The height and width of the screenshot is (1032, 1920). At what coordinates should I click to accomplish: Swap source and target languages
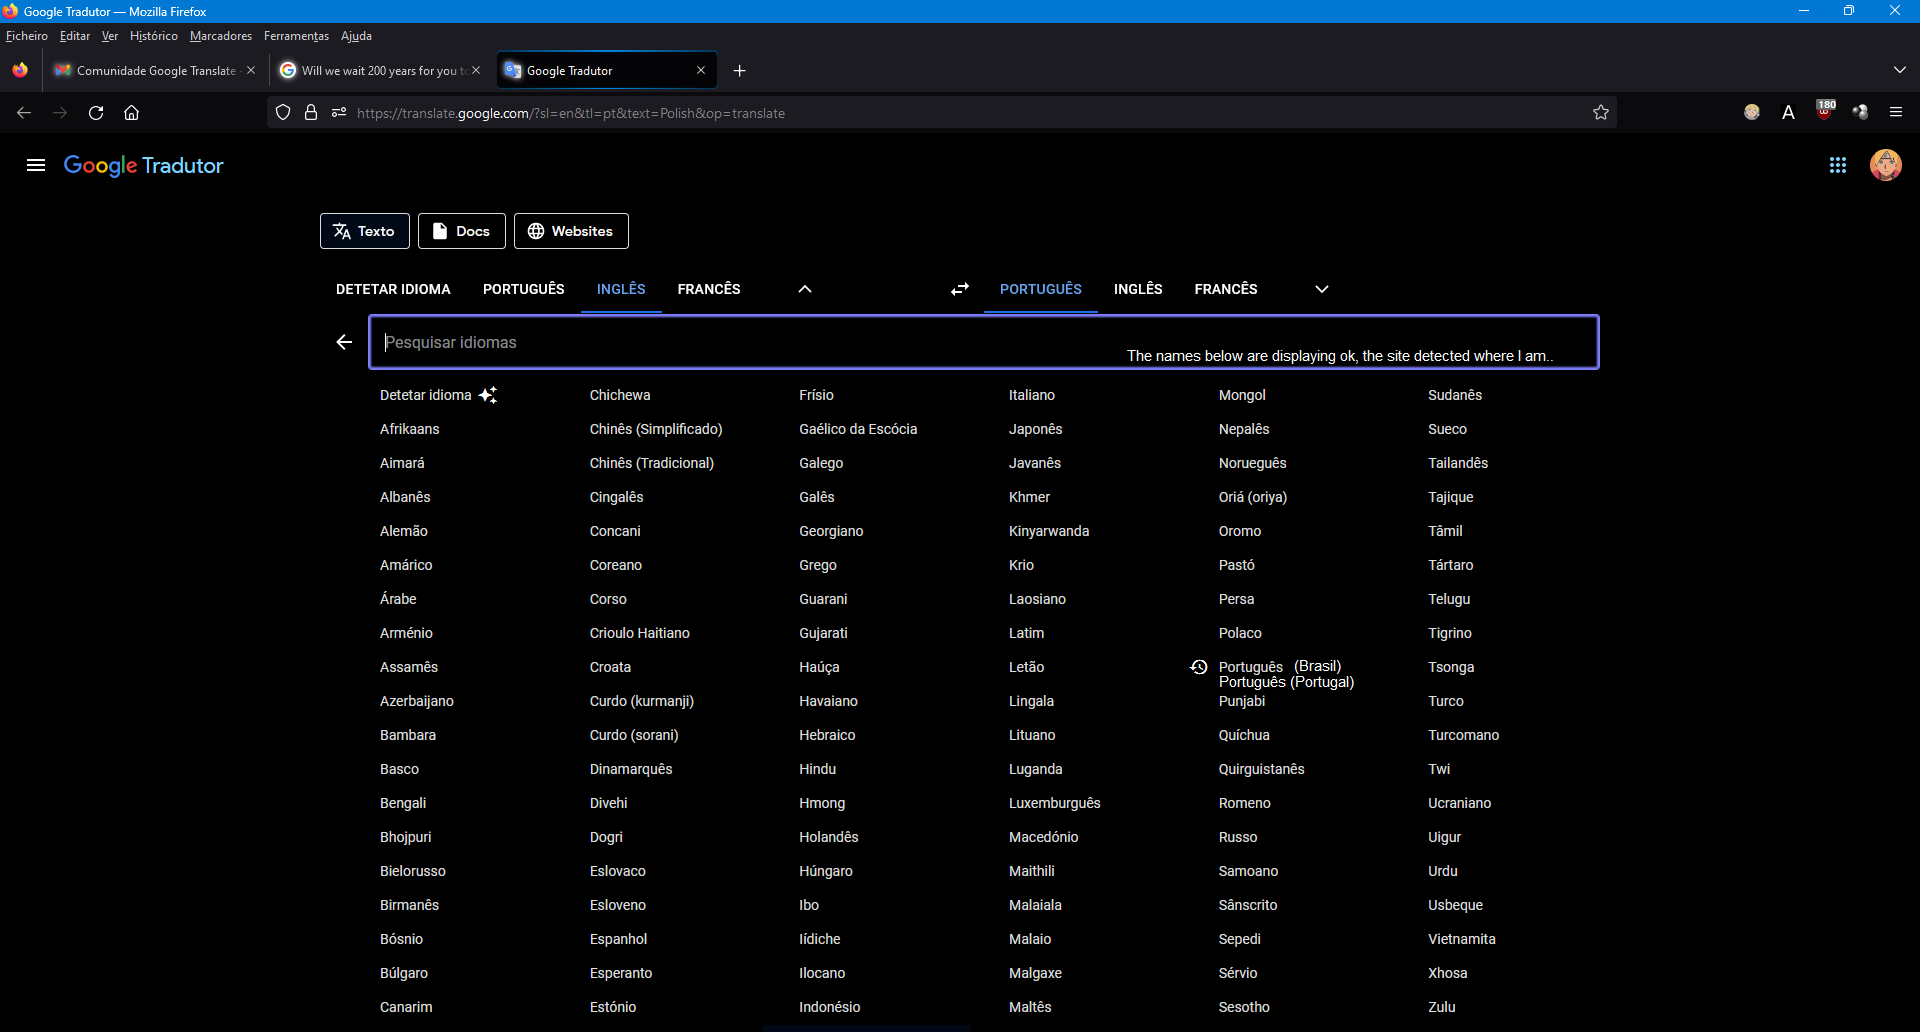pos(960,289)
